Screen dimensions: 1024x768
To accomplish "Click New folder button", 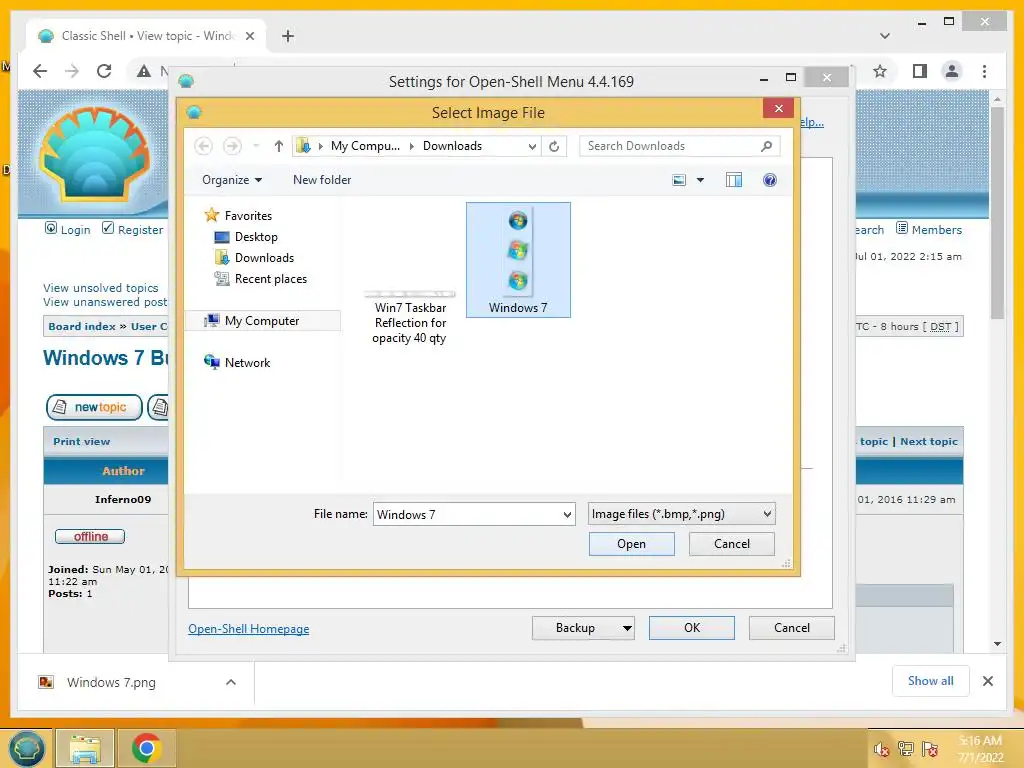I will point(322,180).
